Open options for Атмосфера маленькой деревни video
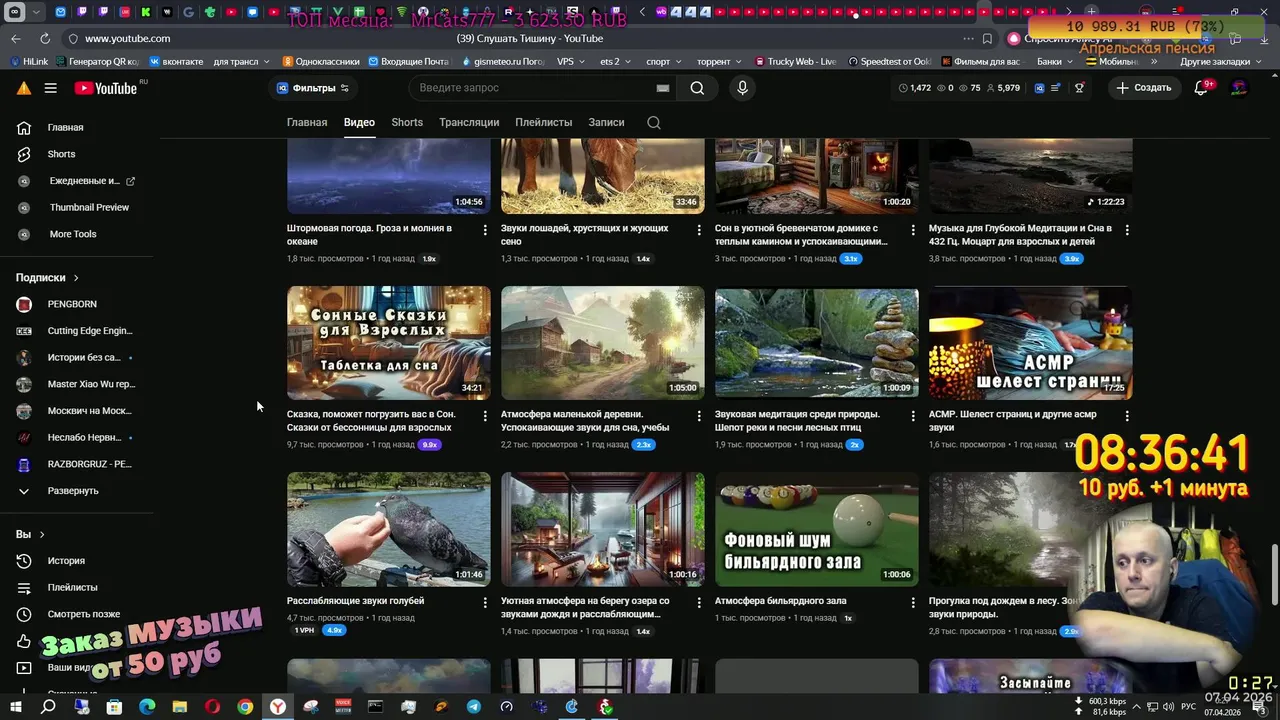The height and width of the screenshot is (720, 1280). (x=699, y=416)
